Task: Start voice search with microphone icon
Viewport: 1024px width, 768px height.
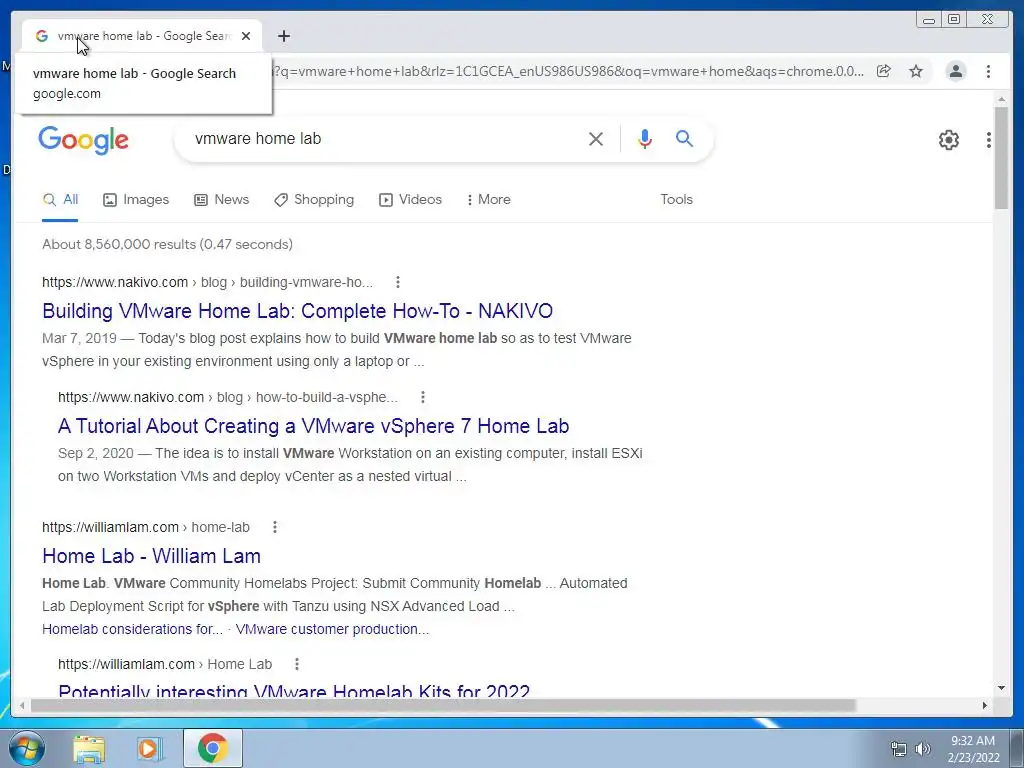Action: [645, 138]
